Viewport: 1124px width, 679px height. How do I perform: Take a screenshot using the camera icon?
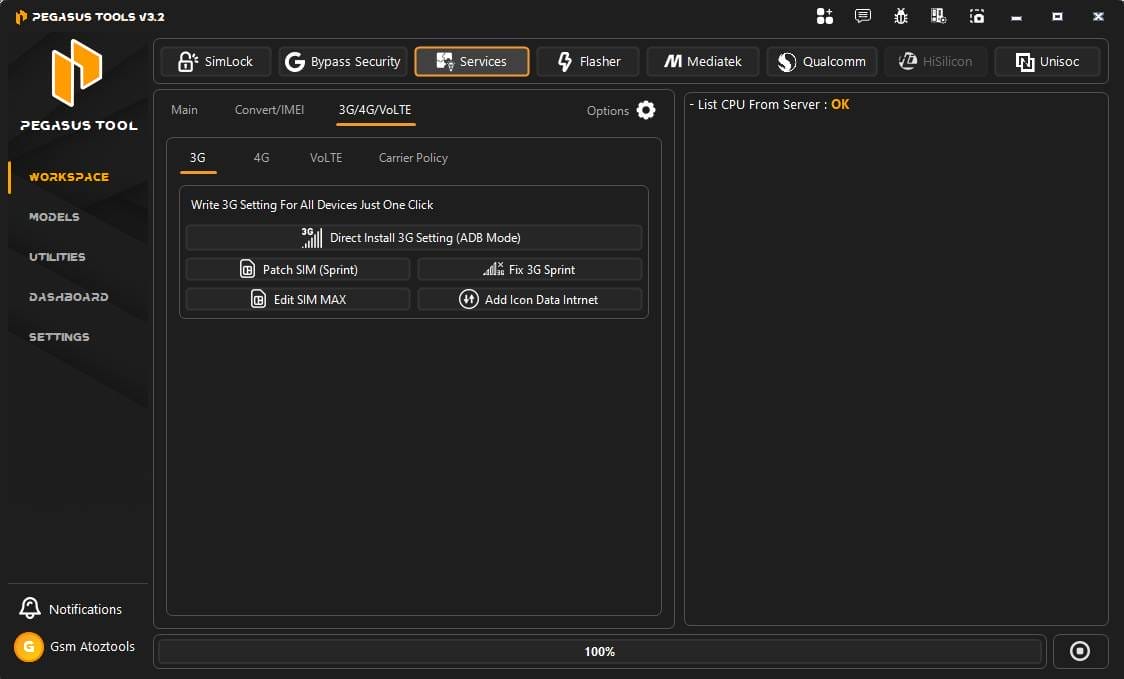[977, 16]
